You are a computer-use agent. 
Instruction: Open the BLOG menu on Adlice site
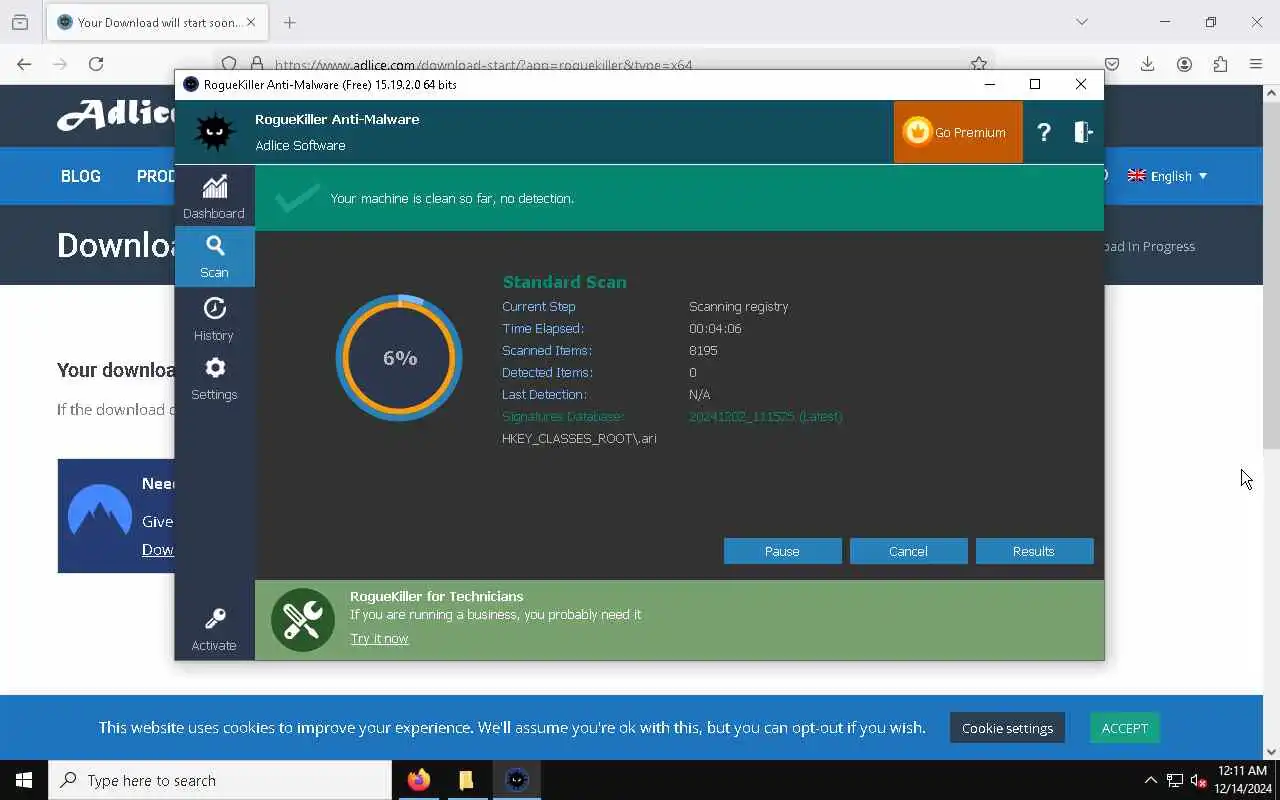tap(81, 176)
